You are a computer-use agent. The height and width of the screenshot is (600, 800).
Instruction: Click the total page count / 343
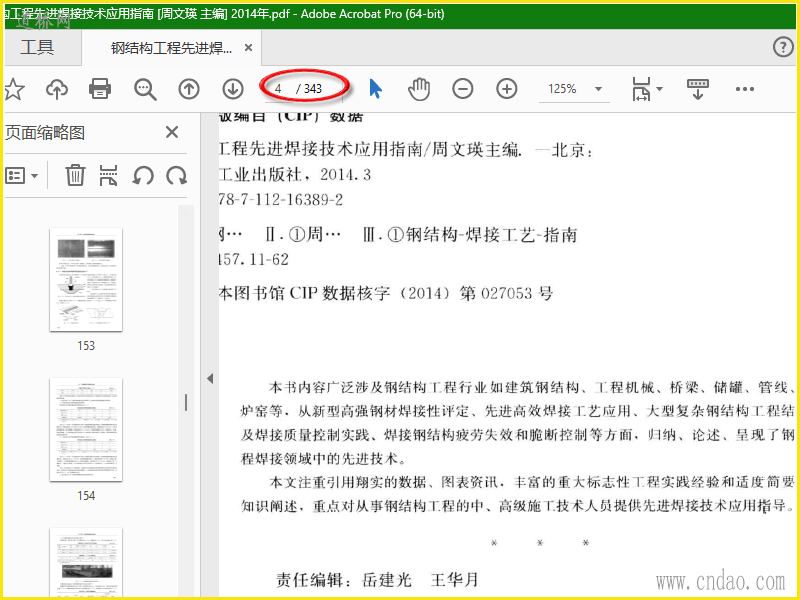tap(309, 89)
